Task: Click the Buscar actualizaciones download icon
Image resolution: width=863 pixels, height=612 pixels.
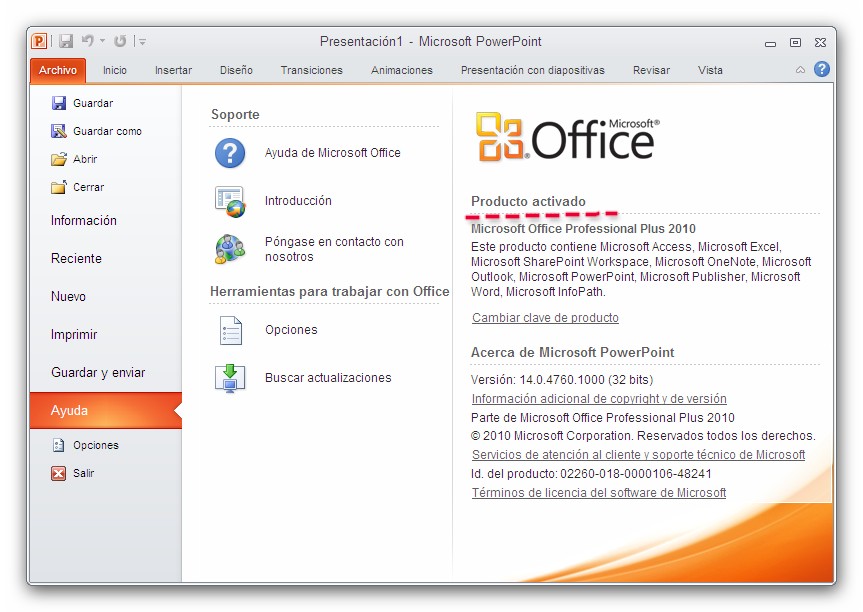Action: 230,378
